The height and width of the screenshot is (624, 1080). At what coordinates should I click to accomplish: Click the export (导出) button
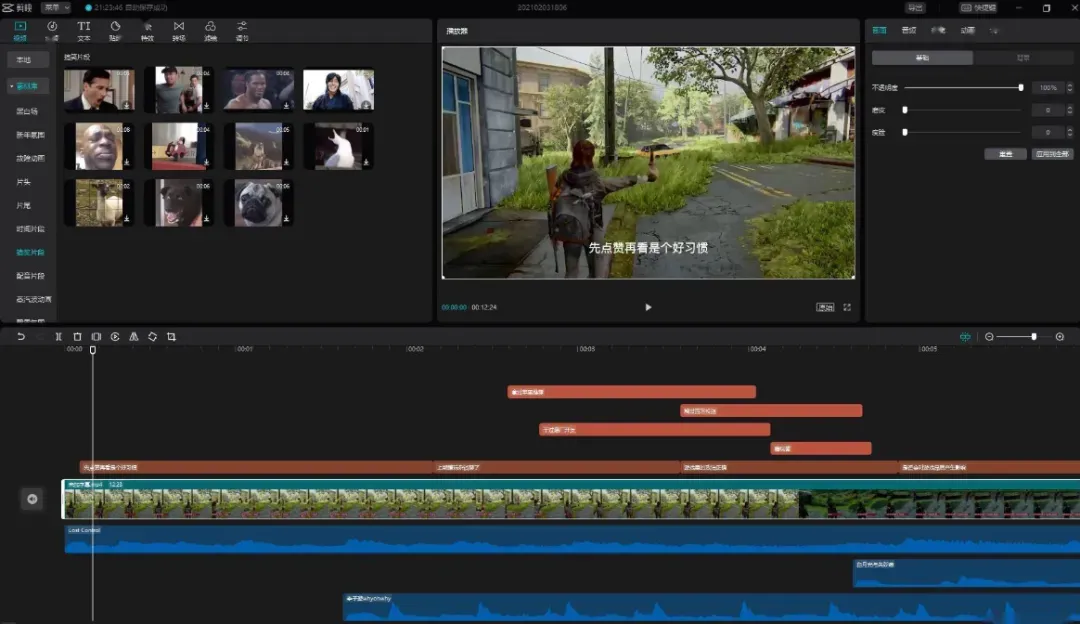coord(915,8)
